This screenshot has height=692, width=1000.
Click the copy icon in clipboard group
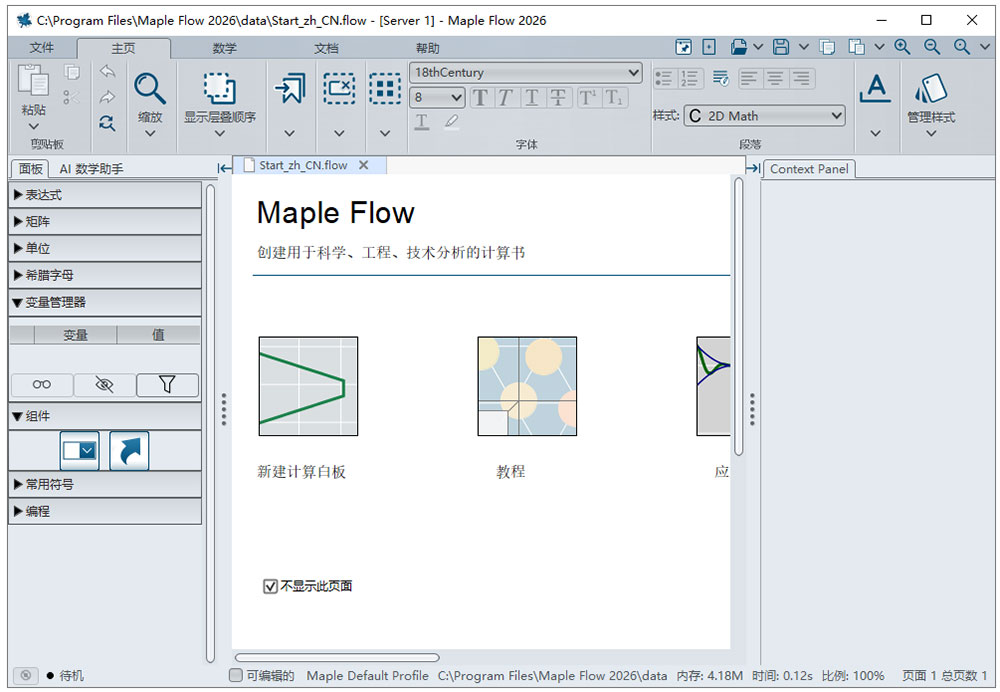(71, 73)
